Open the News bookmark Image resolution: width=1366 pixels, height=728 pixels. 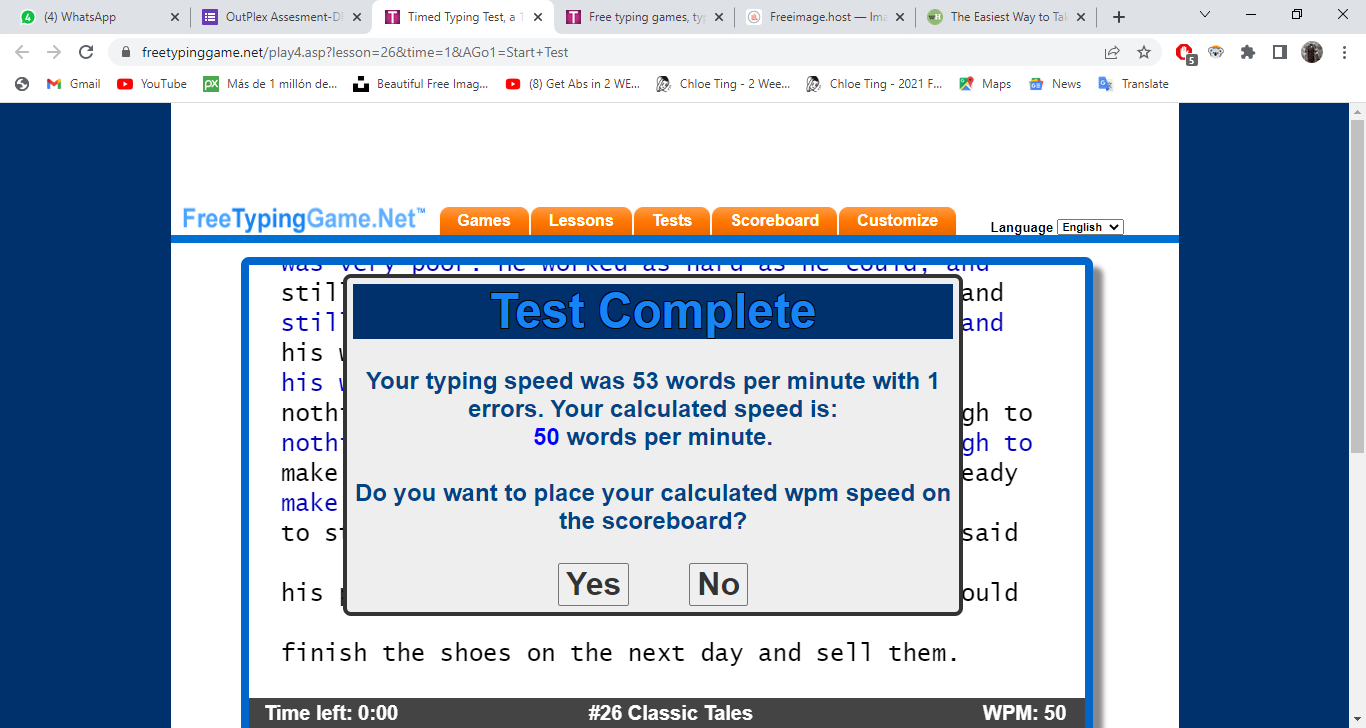click(x=1055, y=84)
